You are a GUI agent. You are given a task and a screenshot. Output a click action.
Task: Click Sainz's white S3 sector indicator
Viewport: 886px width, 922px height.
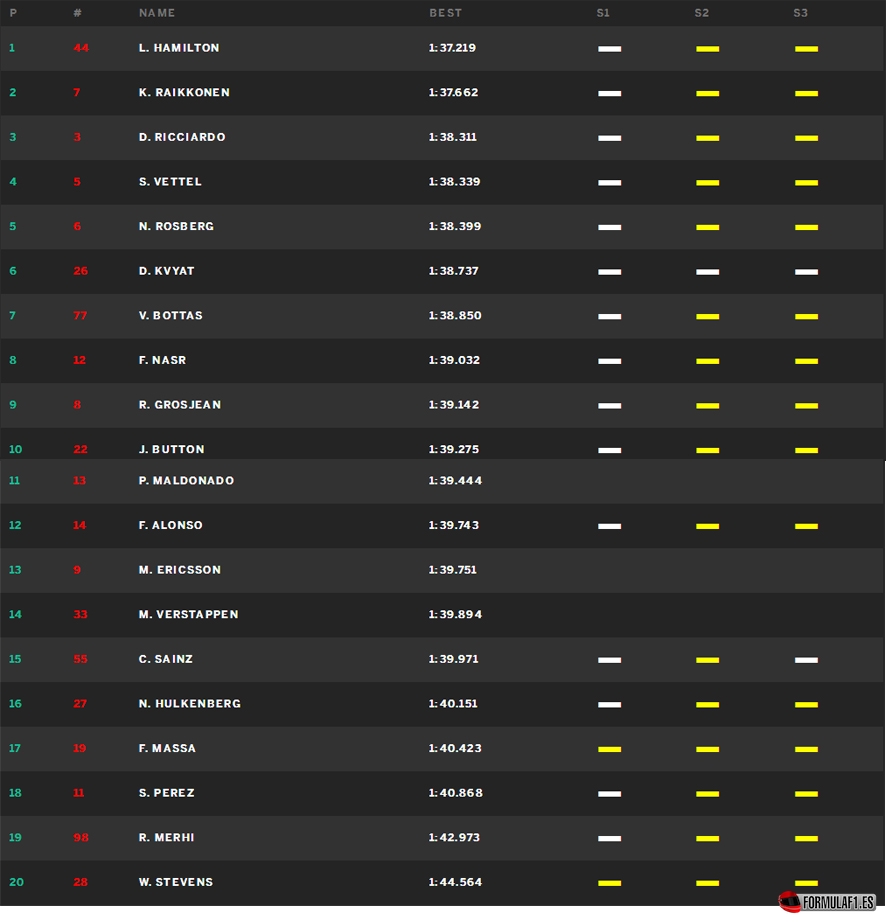click(806, 660)
